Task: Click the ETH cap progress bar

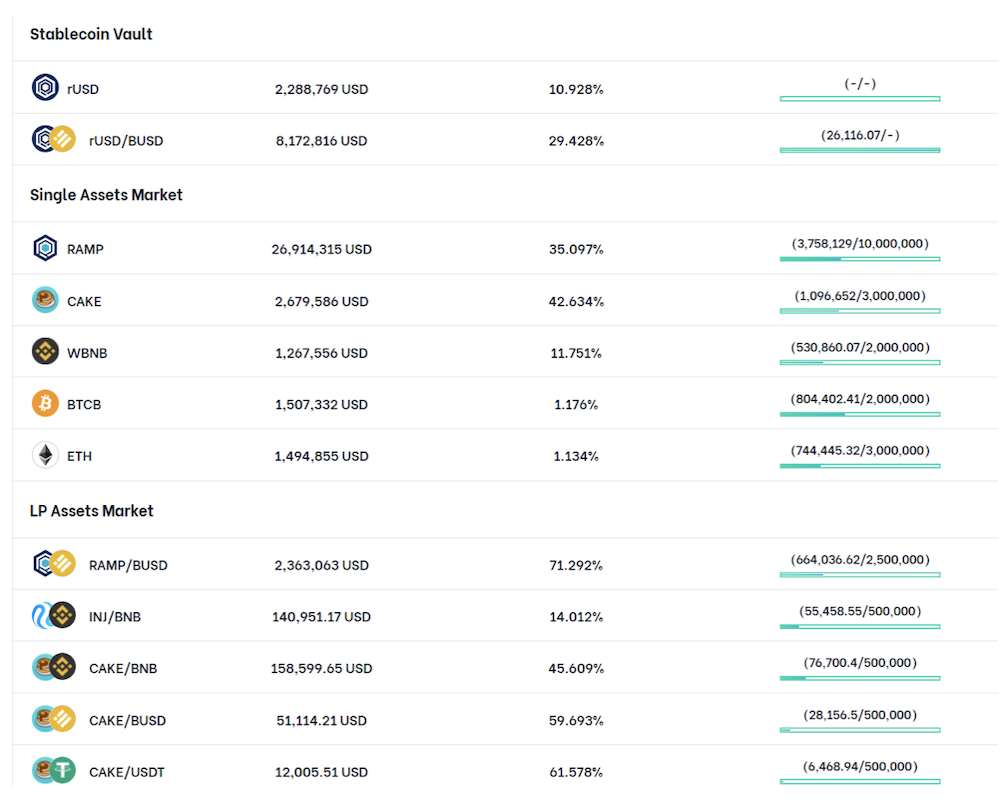Action: point(860,466)
